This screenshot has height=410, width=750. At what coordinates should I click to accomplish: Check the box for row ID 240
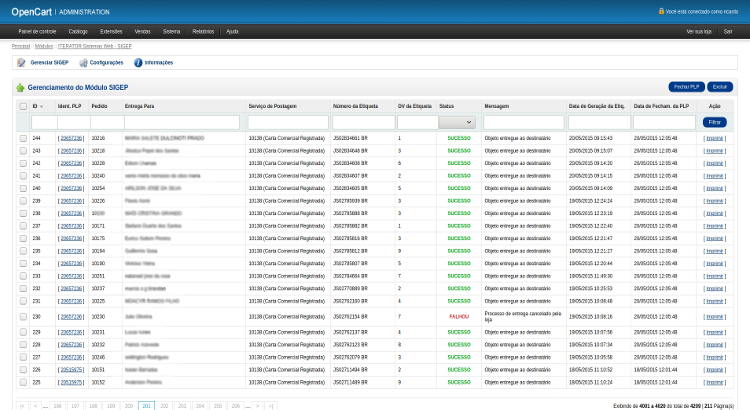pyautogui.click(x=23, y=188)
